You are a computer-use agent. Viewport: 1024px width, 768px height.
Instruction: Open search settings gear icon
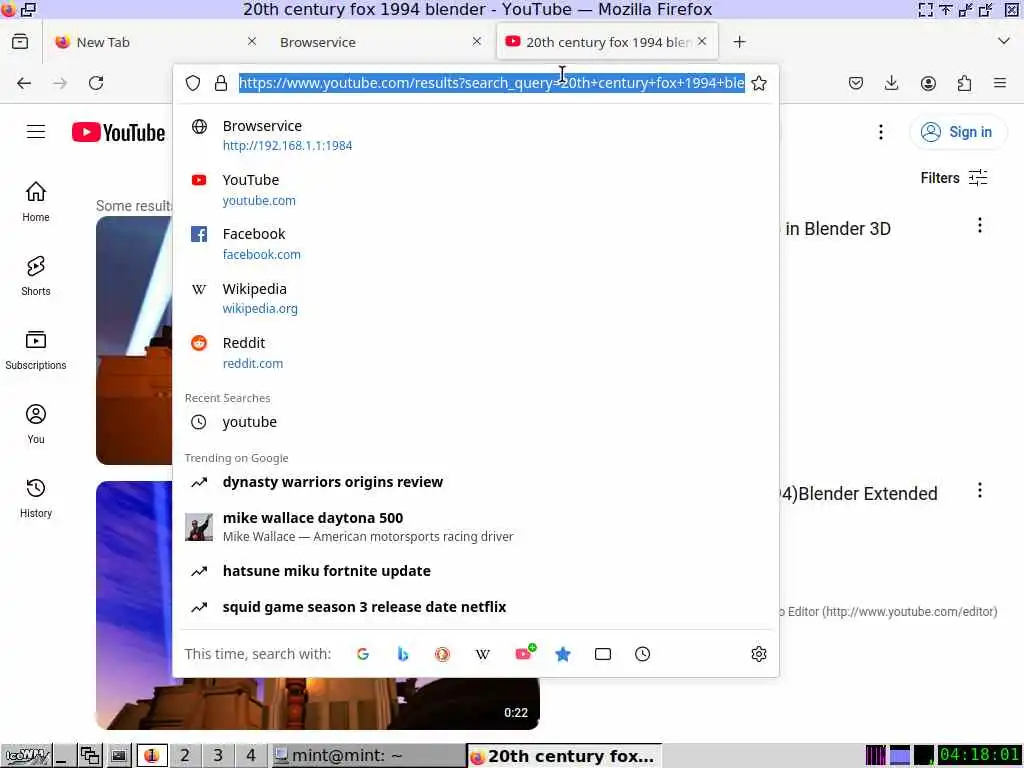coord(759,654)
